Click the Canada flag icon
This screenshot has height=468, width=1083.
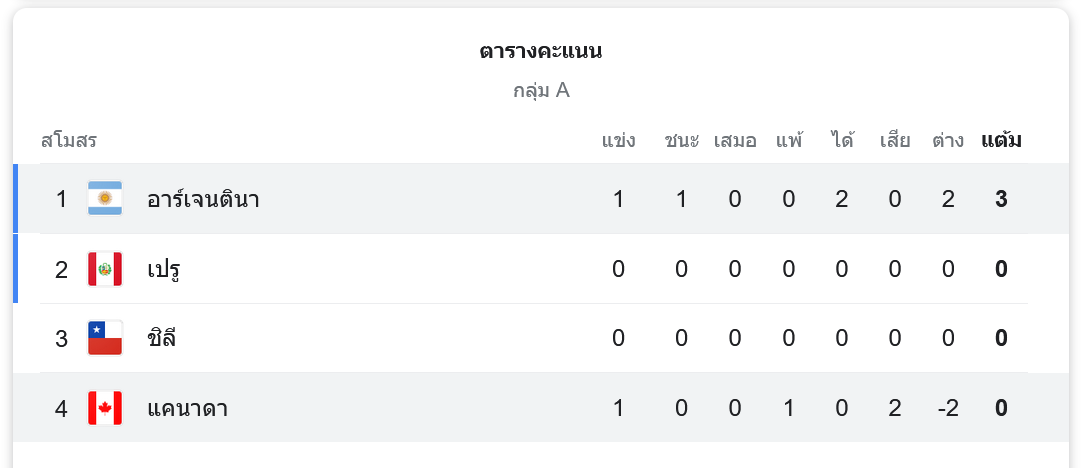105,408
